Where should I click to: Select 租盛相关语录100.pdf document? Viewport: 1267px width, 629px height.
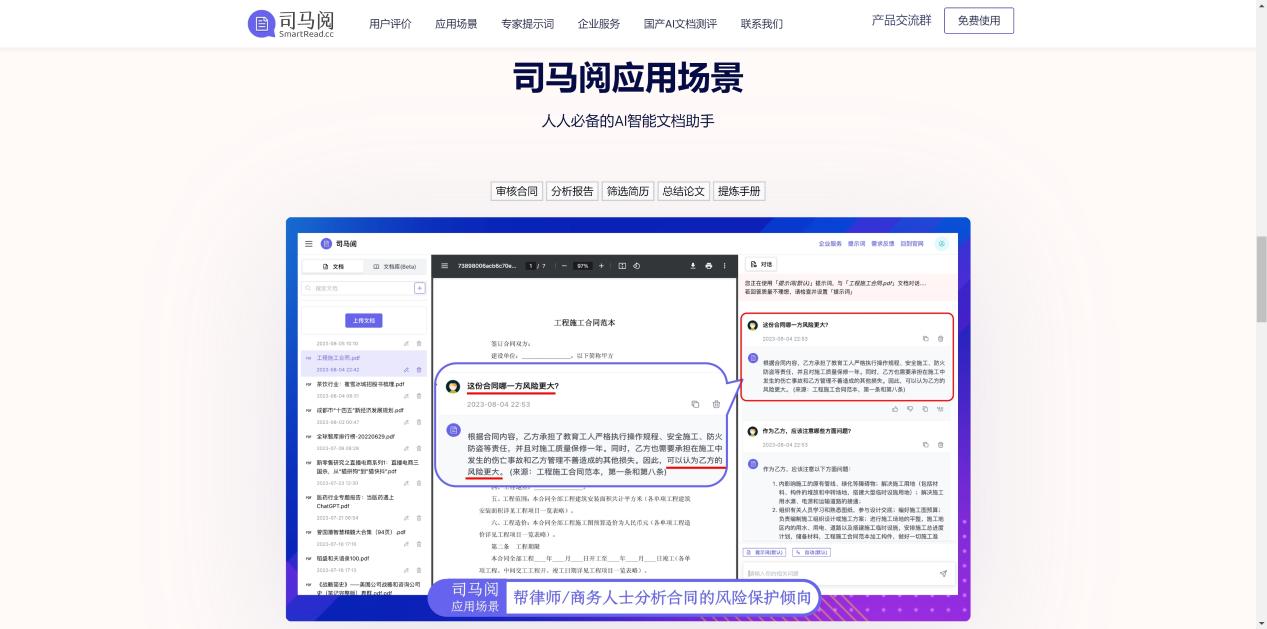[x=343, y=558]
